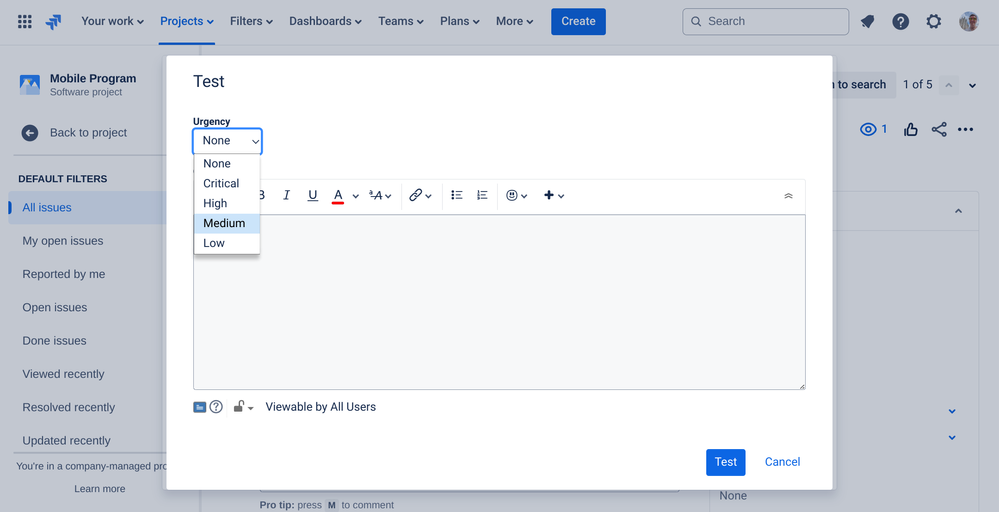Click the Back to project arrow icon

point(29,132)
